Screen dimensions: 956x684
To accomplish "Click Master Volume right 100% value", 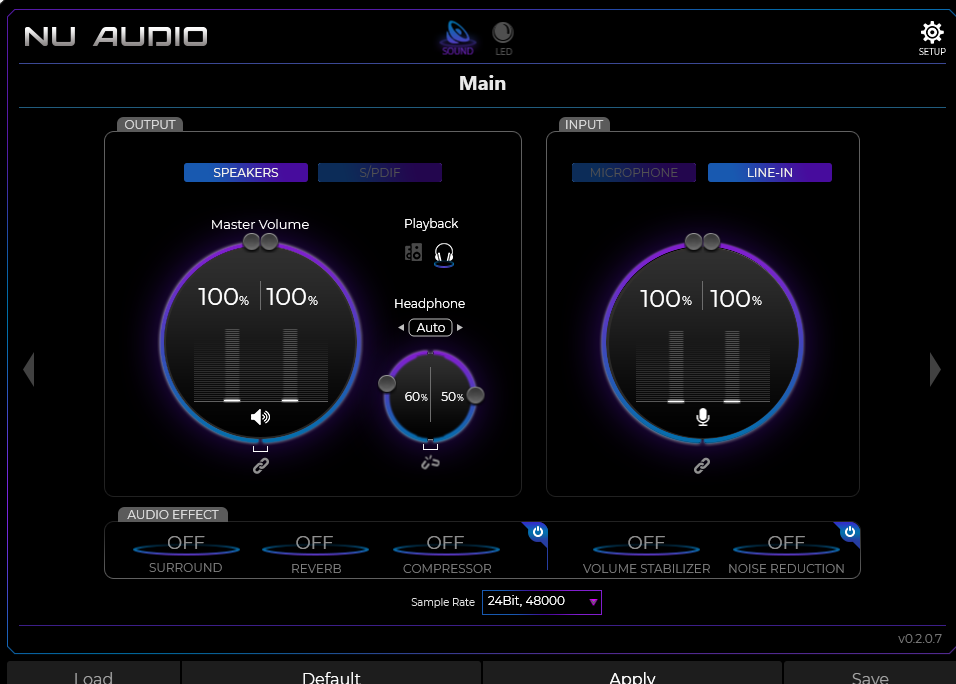I will point(292,297).
